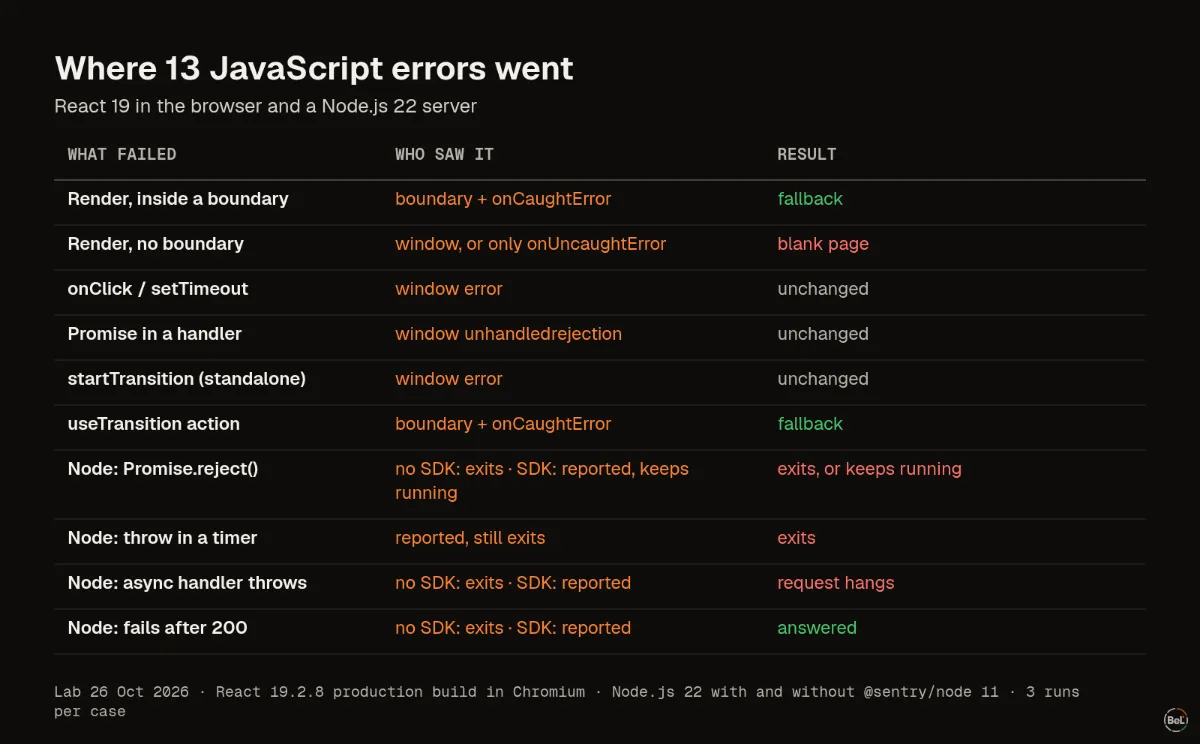Image resolution: width=1200 pixels, height=744 pixels.
Task: Click "no SDK: exits · SDK: reported" in the async handler row
Action: (x=513, y=583)
